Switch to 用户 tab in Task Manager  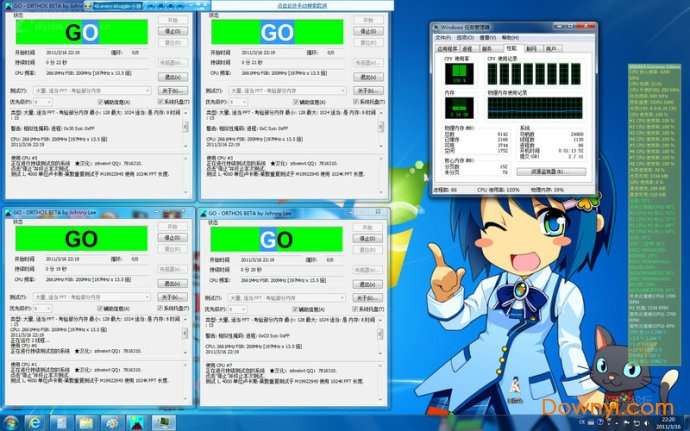pyautogui.click(x=551, y=49)
